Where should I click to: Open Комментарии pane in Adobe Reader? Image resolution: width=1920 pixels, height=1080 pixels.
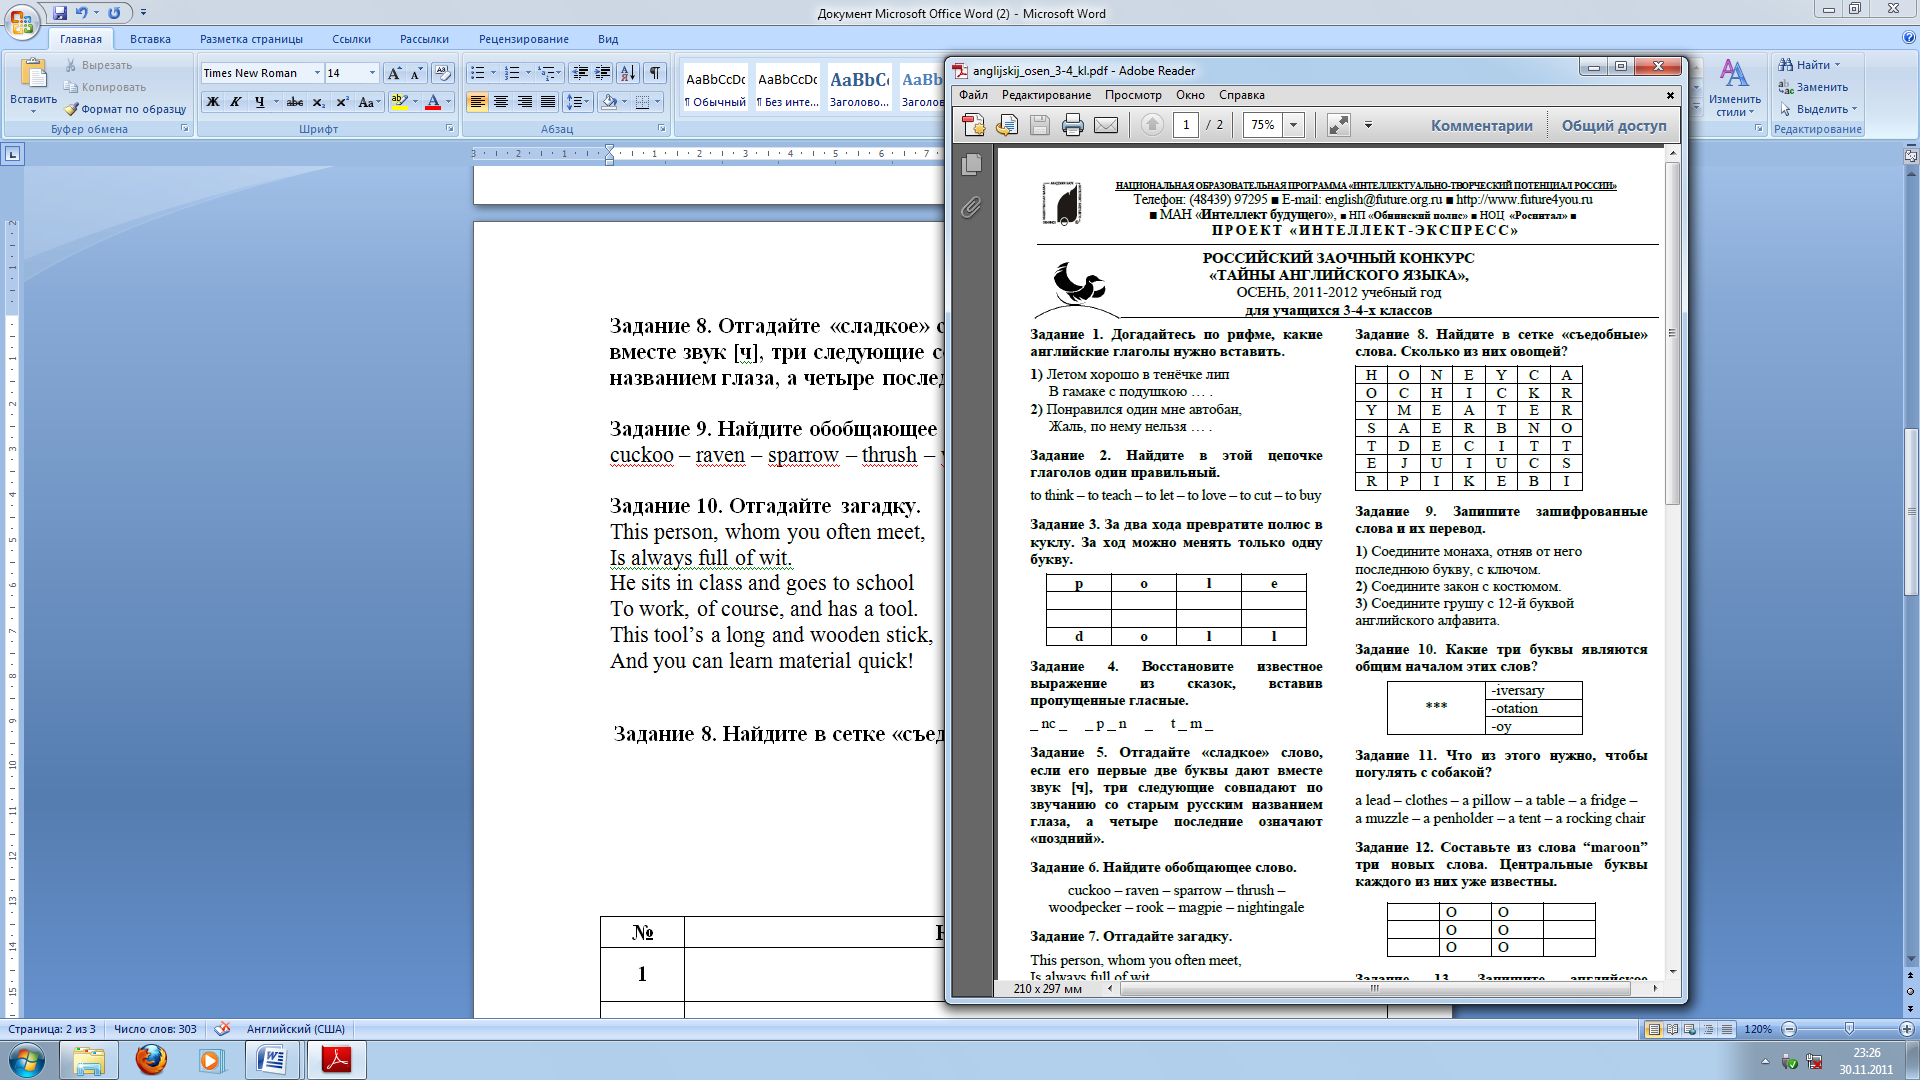click(1481, 125)
